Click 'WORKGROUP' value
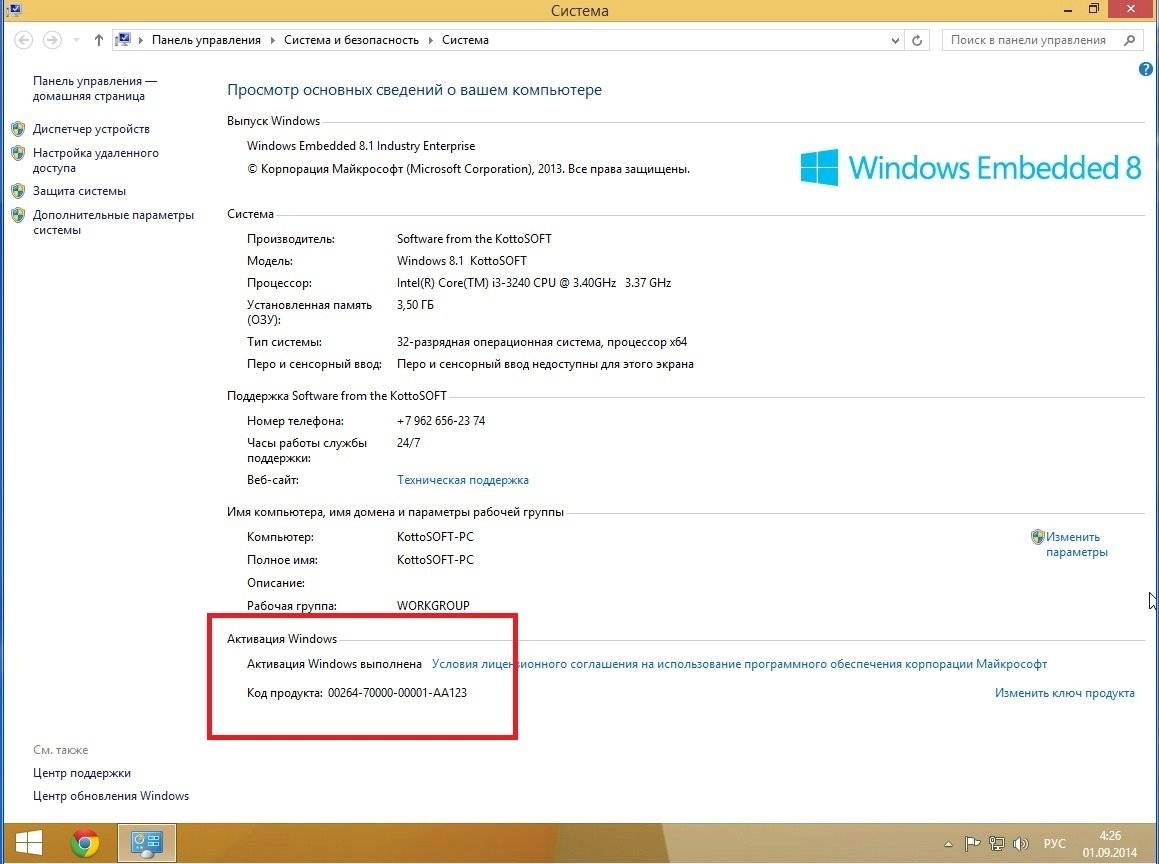This screenshot has height=864, width=1159. [x=433, y=605]
